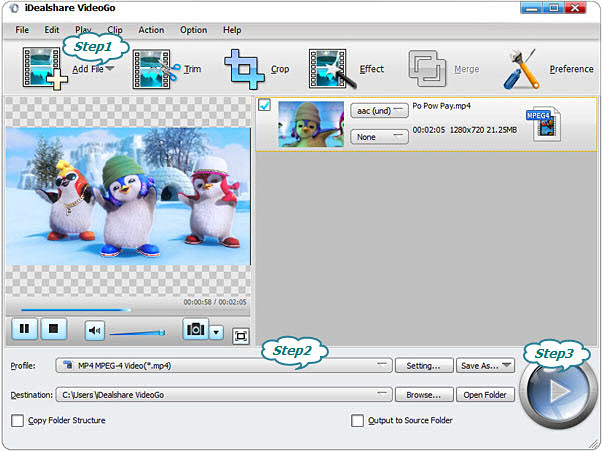
Task: Enable Copy Folder Structure checkbox
Action: [18, 421]
